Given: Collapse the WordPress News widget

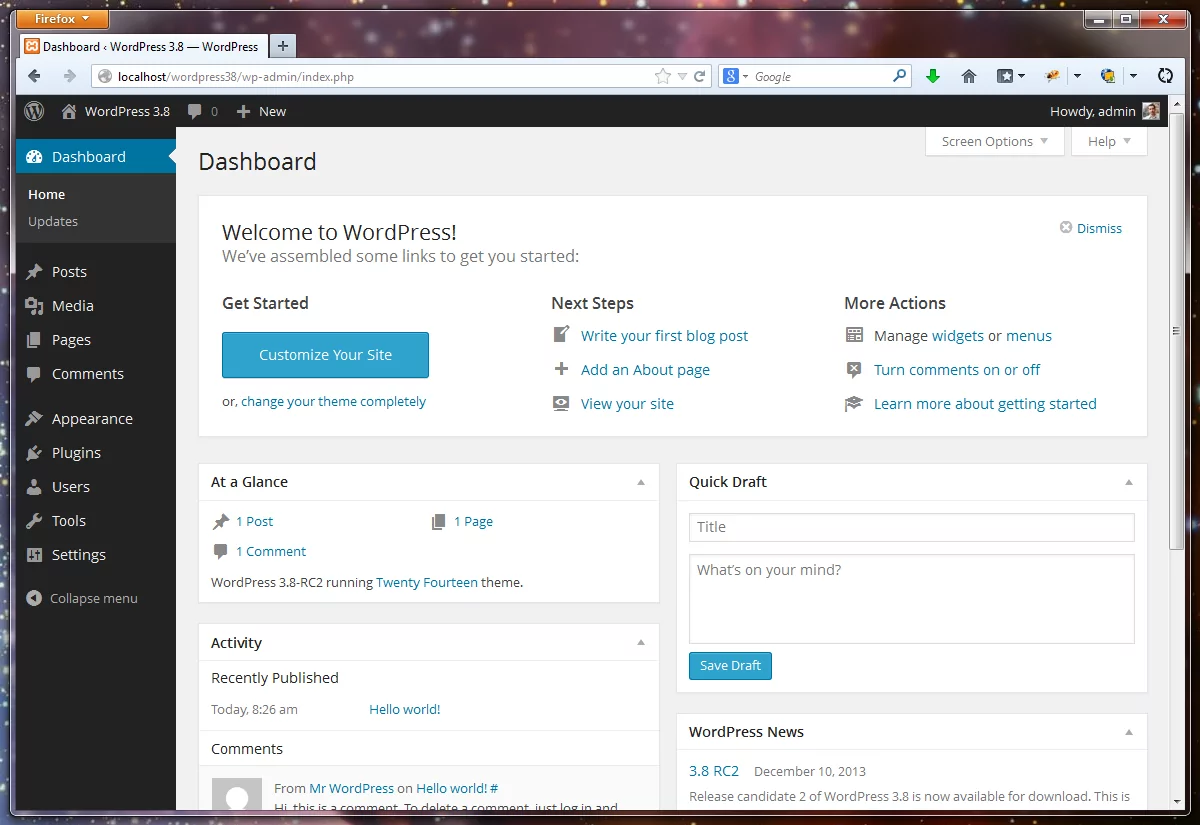Looking at the screenshot, I should (1129, 732).
